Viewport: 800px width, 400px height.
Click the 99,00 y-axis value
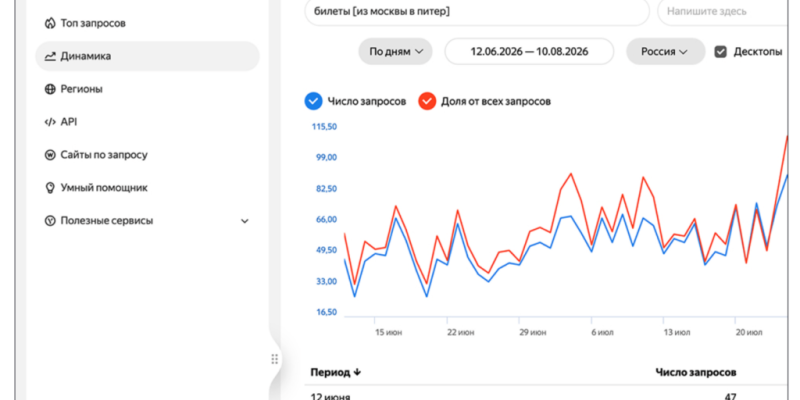(327, 157)
